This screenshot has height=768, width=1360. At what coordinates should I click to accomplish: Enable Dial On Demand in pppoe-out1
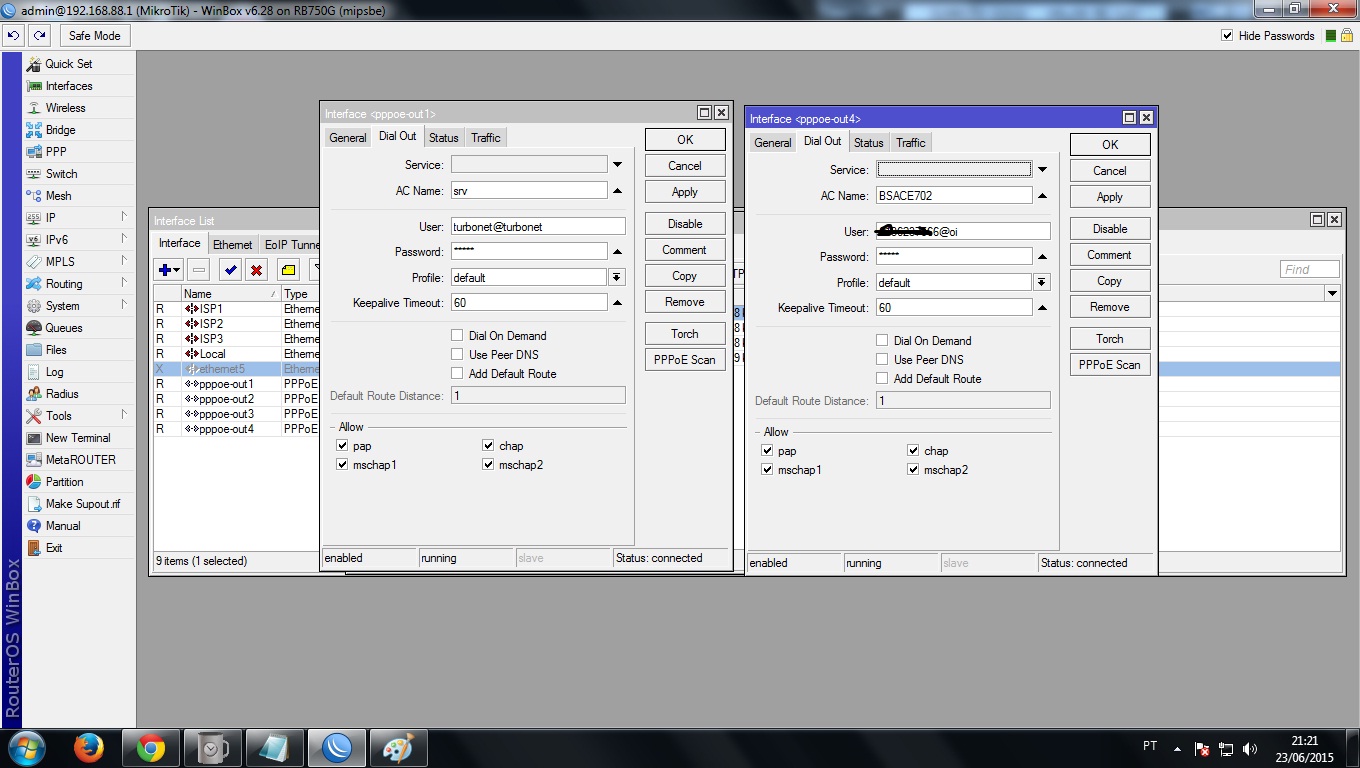click(457, 336)
